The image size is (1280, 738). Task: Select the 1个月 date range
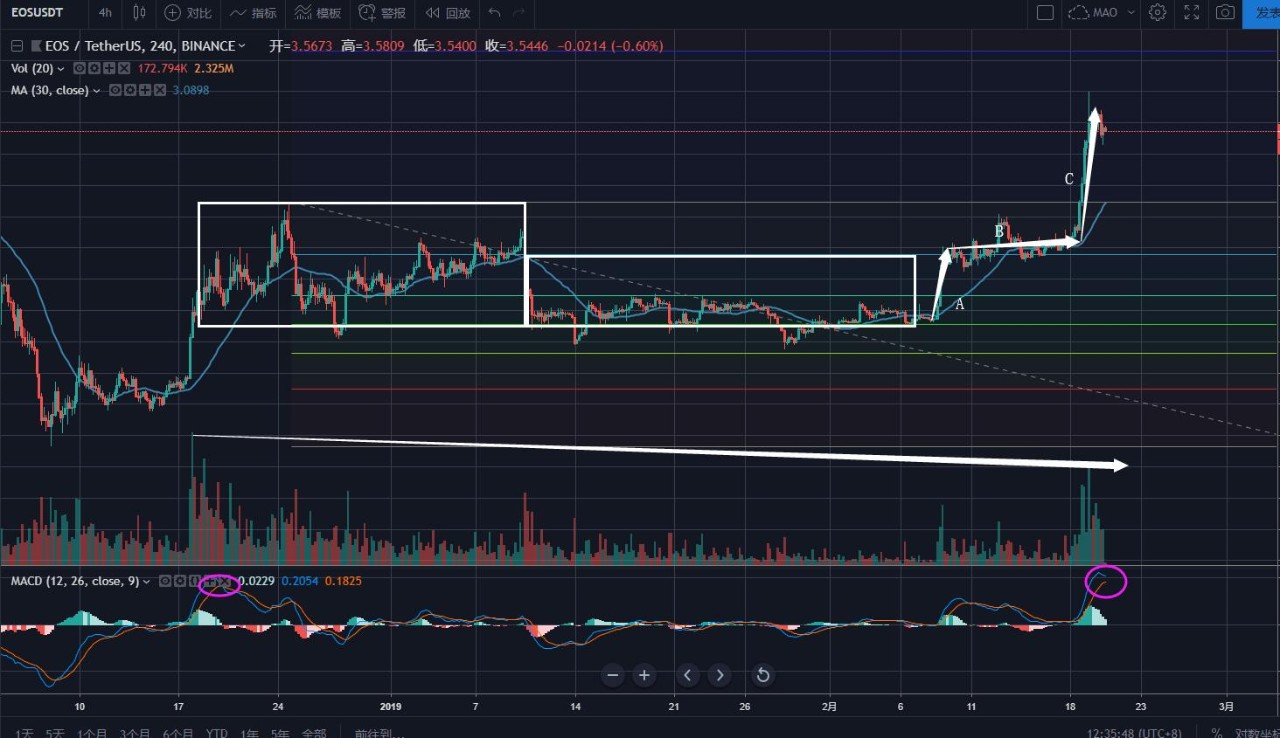(92, 733)
